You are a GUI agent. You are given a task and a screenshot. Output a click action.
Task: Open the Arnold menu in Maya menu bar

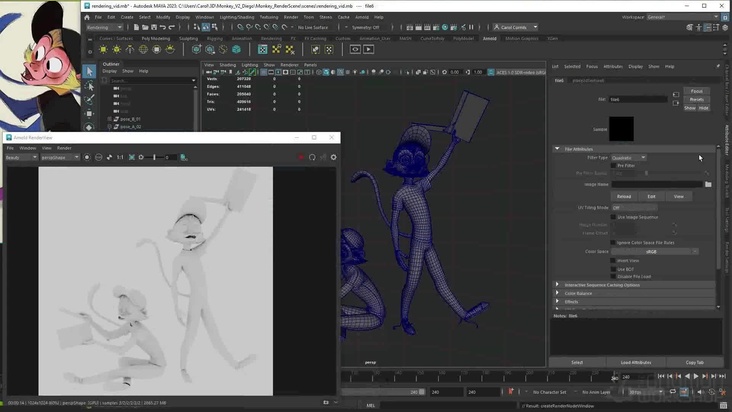pyautogui.click(x=362, y=17)
